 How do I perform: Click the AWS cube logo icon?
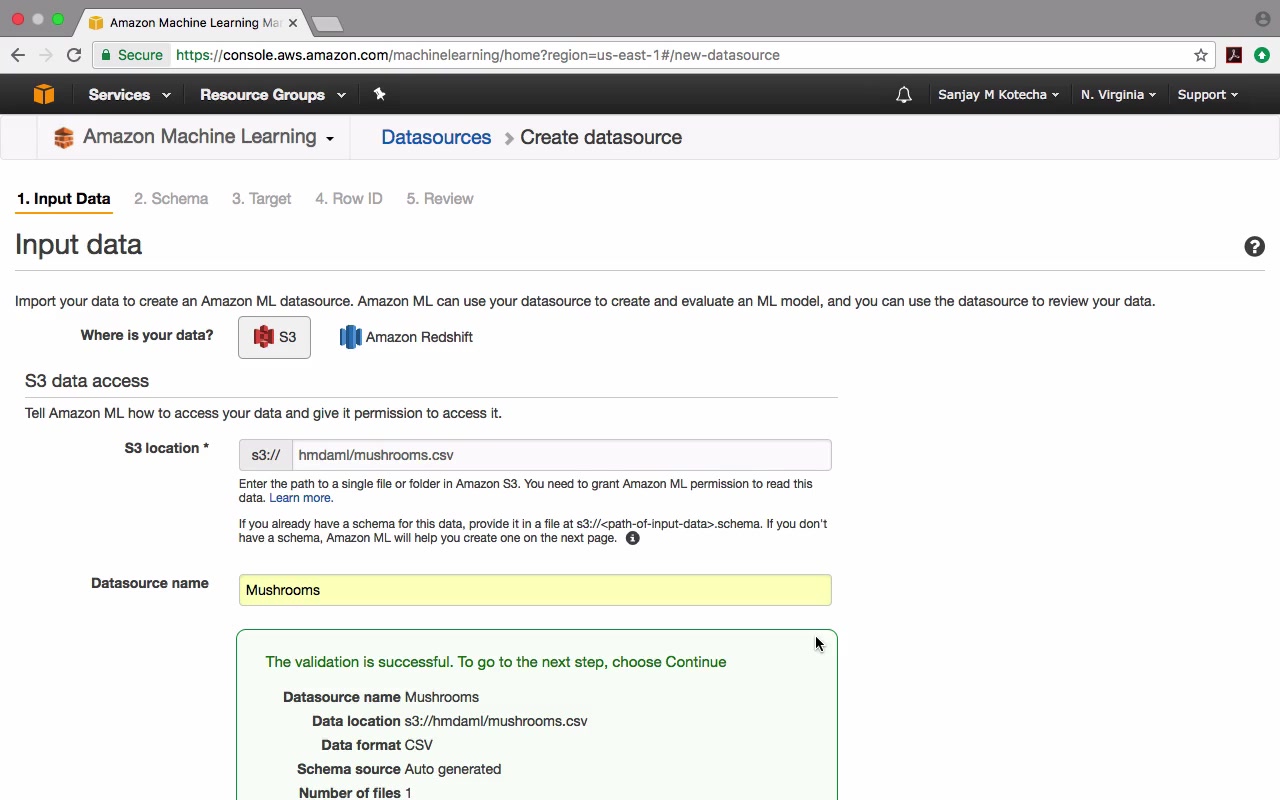coord(44,94)
